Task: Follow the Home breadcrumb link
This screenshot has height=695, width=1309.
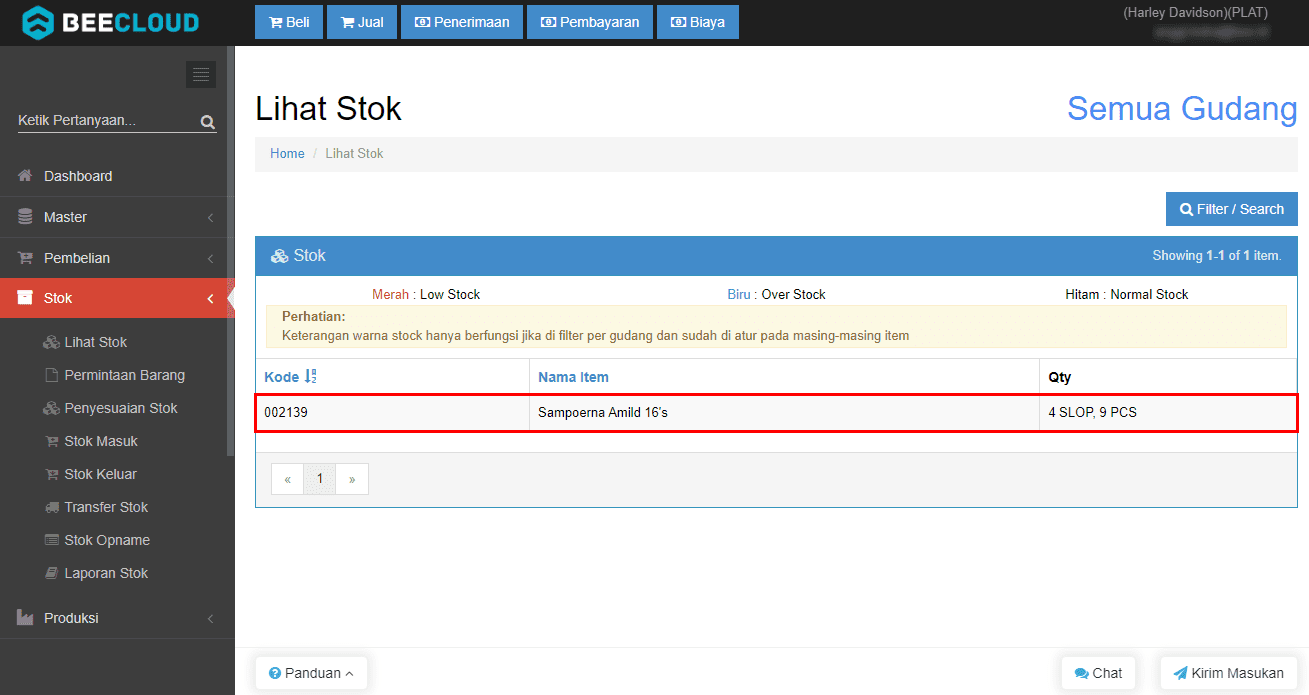Action: [287, 153]
